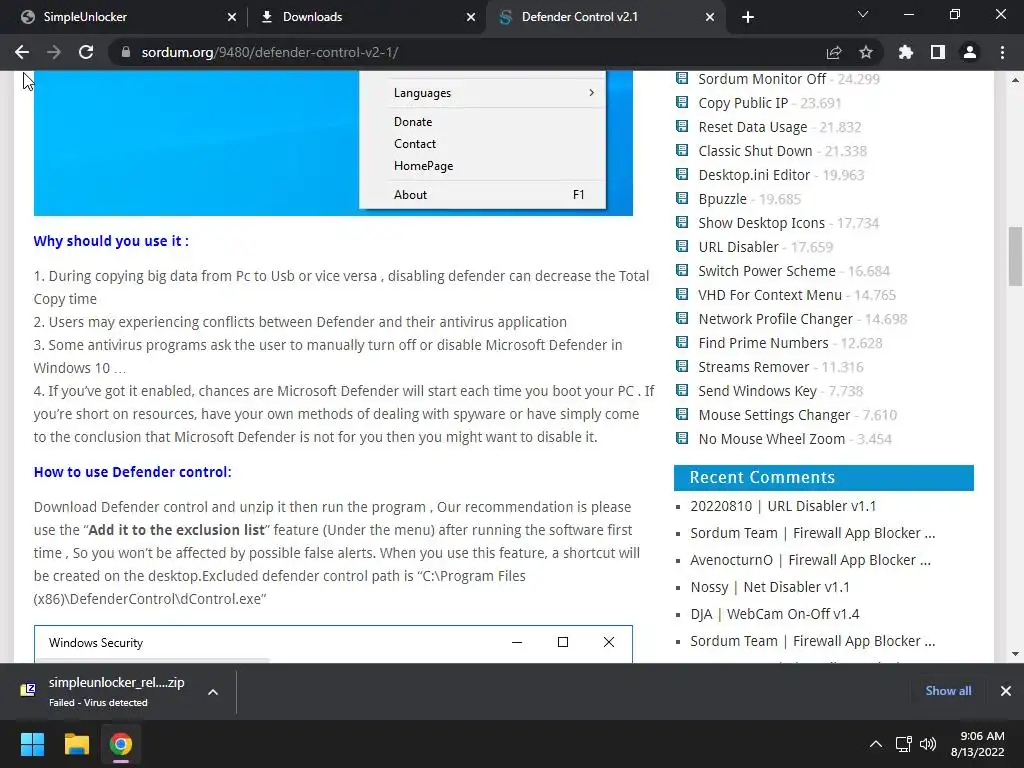Open the DJA WebCam On-Off v1.4 comment
This screenshot has height=768, width=1024.
pyautogui.click(x=775, y=615)
